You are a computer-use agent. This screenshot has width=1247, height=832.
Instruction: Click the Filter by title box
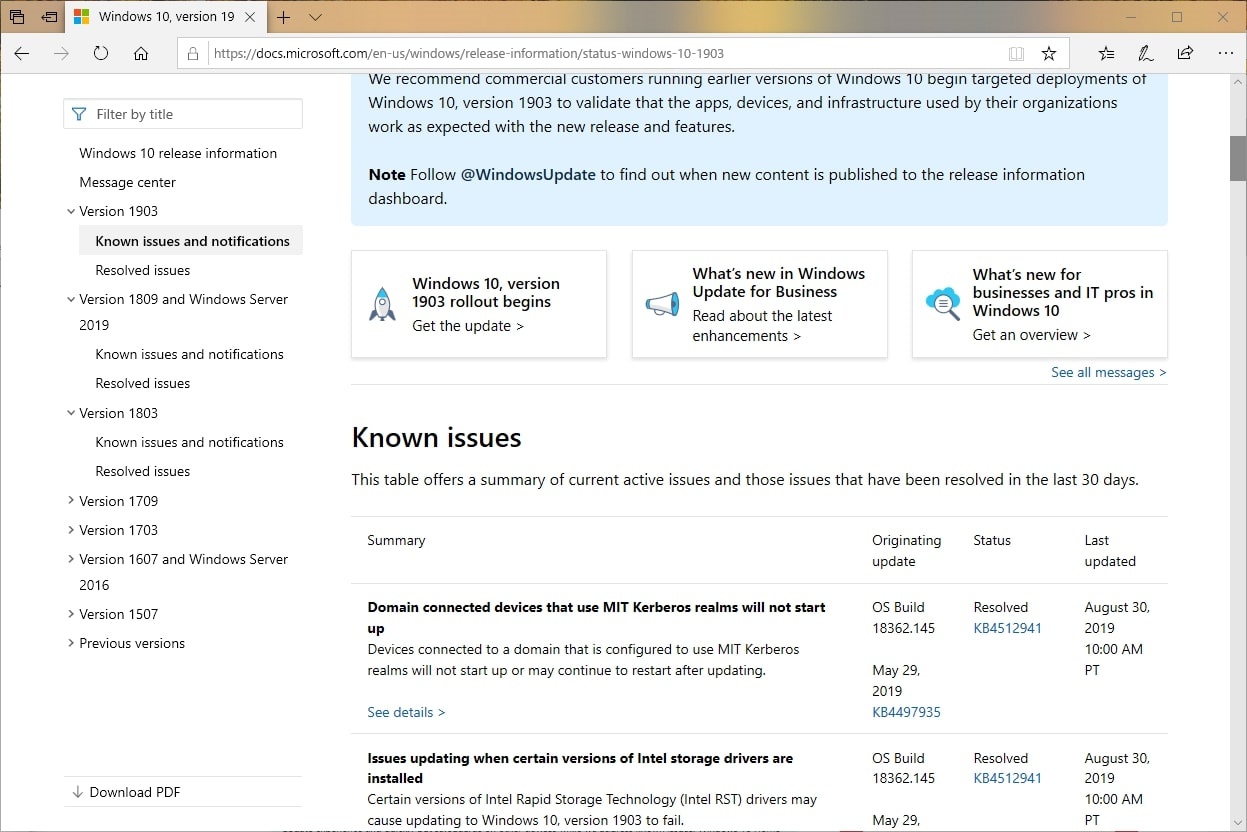tap(183, 114)
